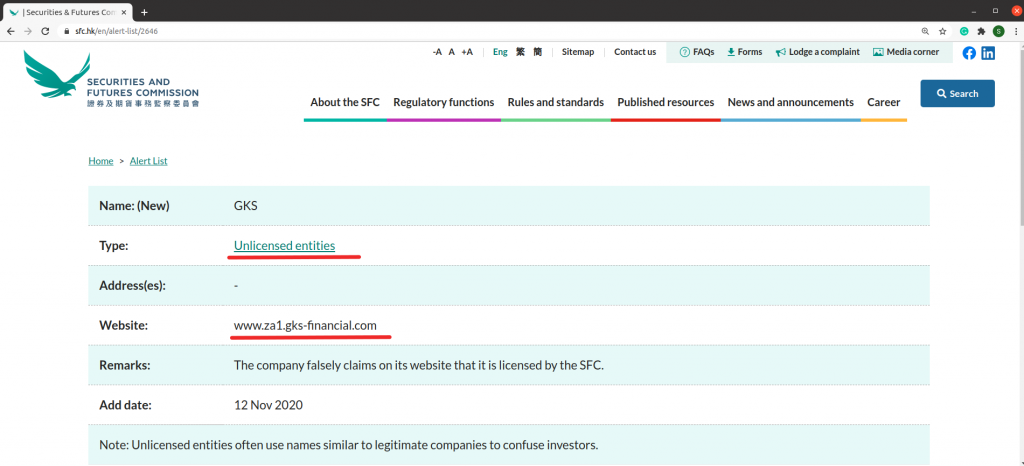
Task: Click the address bar URL
Action: click(116, 31)
